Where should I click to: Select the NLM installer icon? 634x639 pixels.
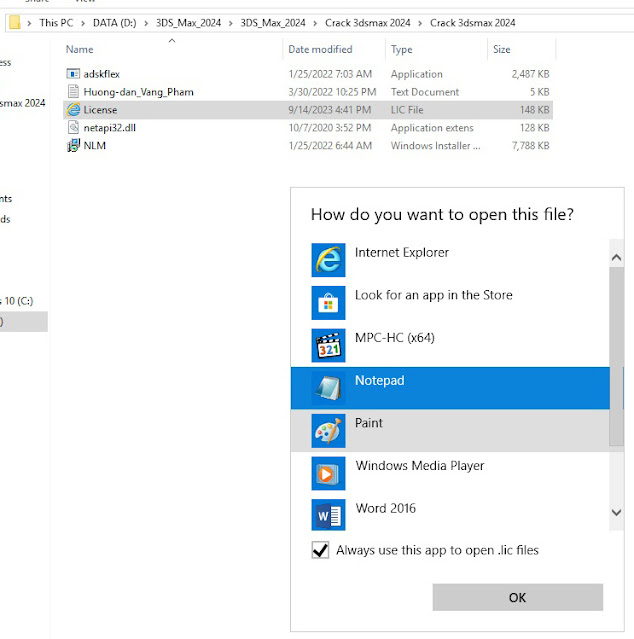pyautogui.click(x=73, y=145)
